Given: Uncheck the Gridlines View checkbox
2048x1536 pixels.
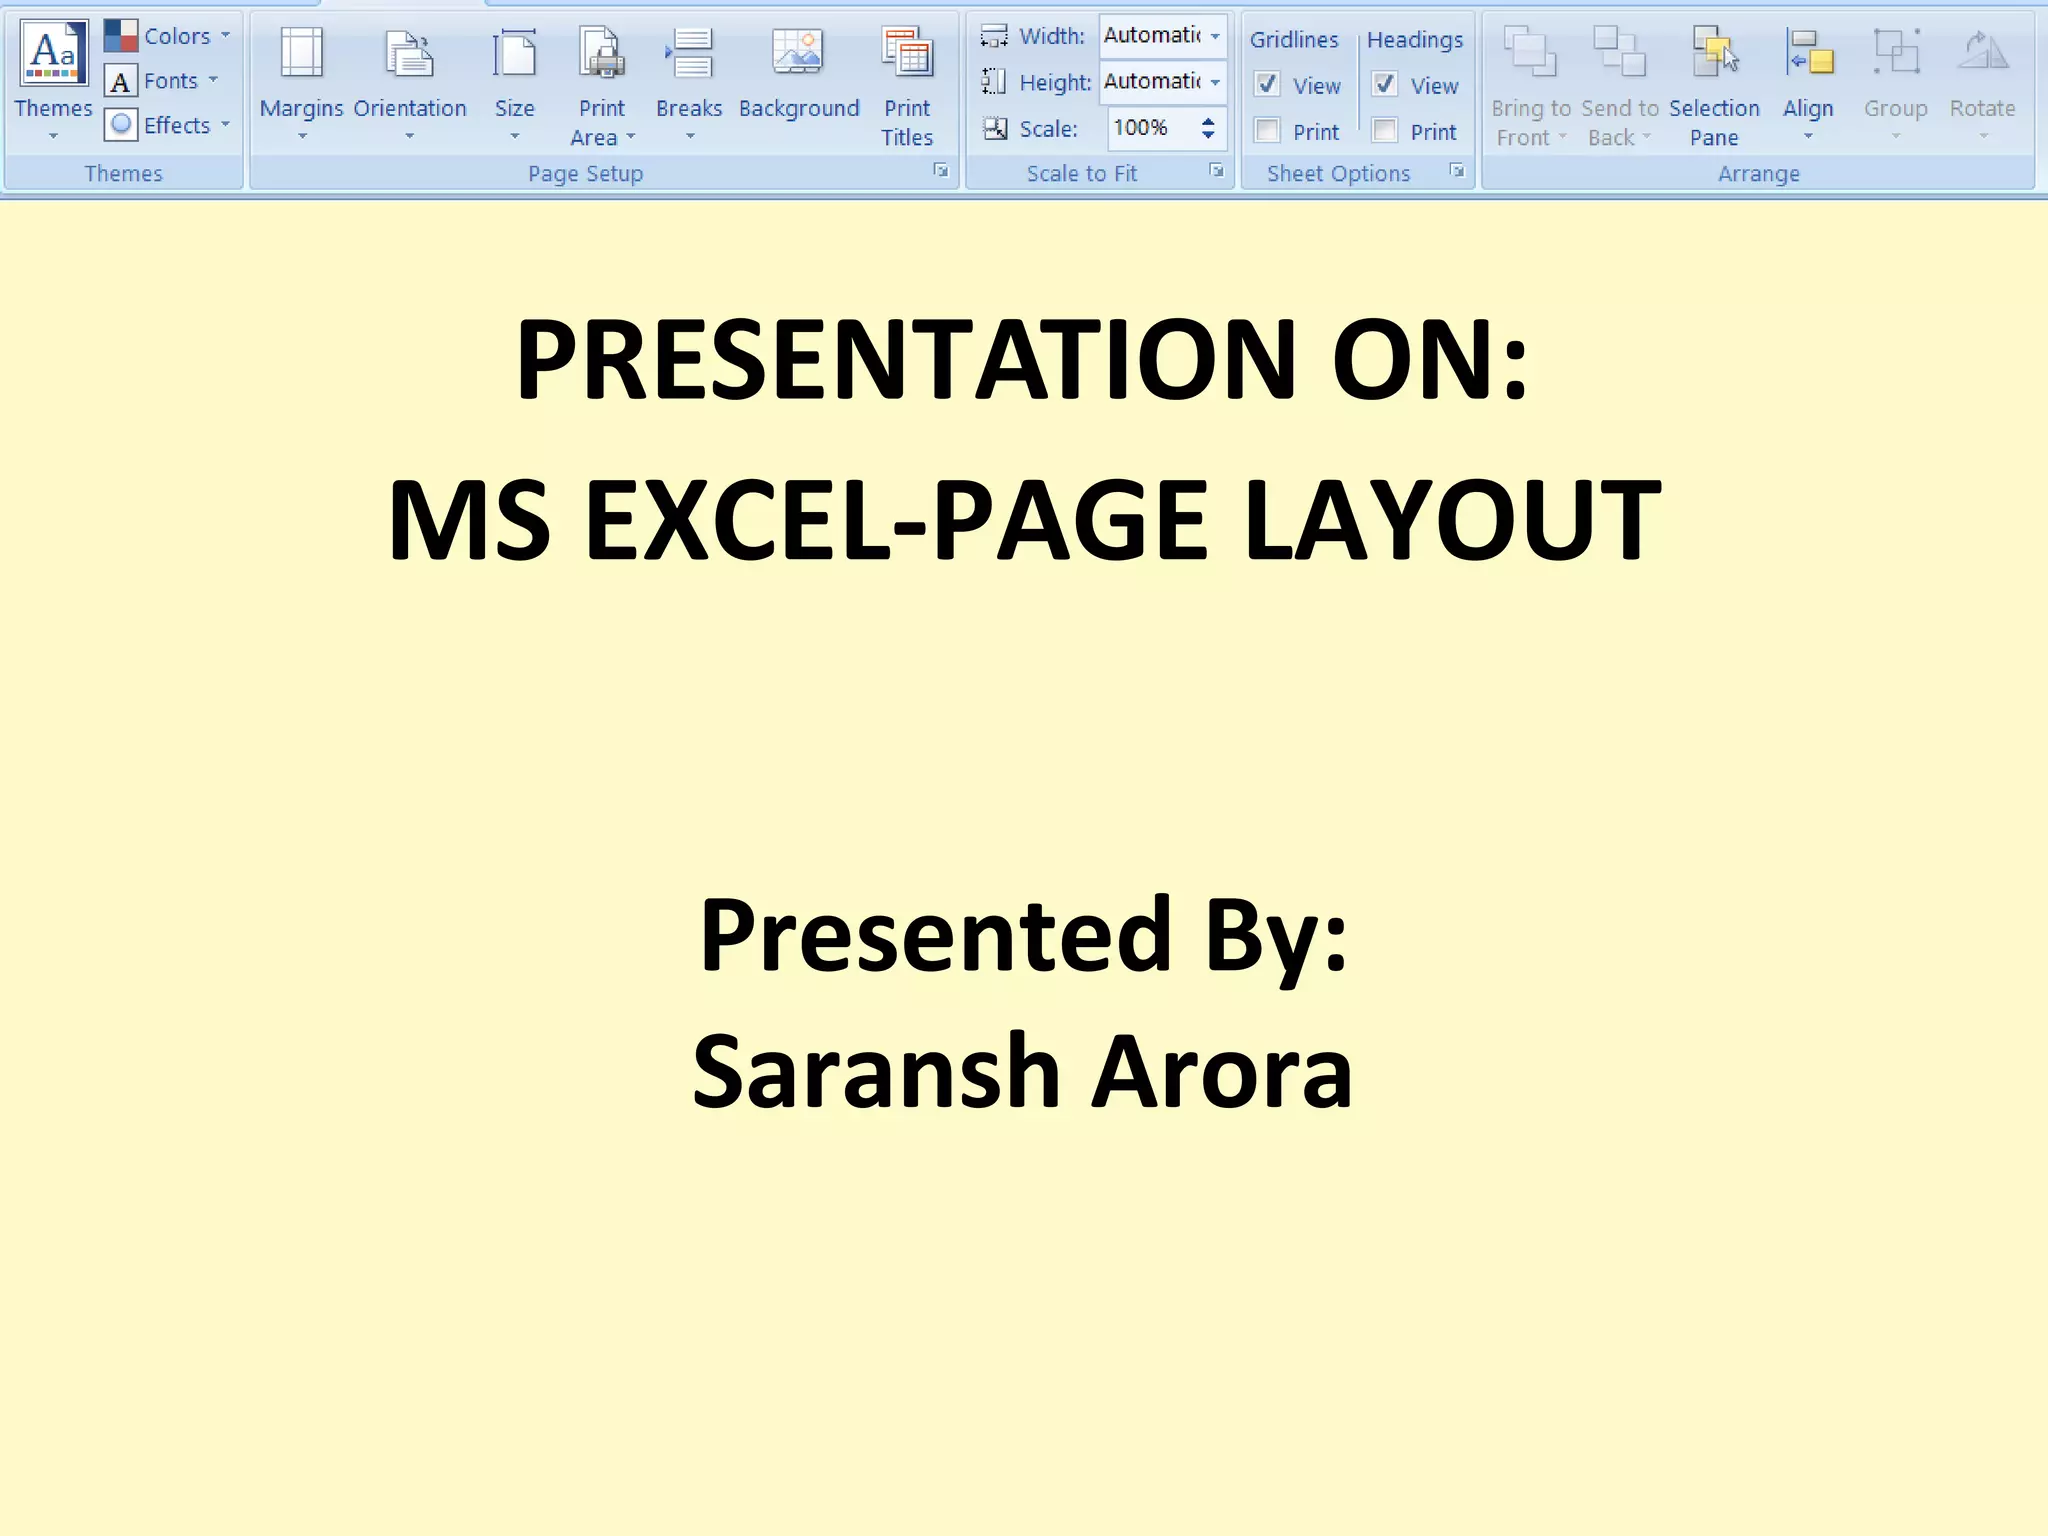Looking at the screenshot, I should (x=1267, y=85).
